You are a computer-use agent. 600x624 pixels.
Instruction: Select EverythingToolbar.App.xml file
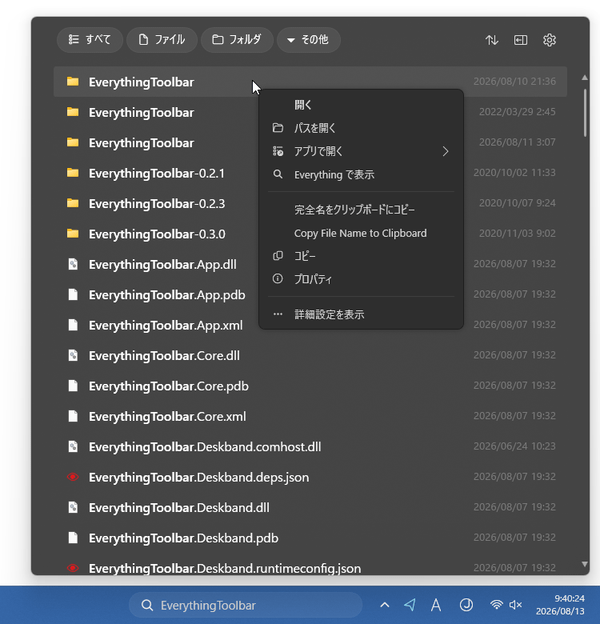(310, 325)
